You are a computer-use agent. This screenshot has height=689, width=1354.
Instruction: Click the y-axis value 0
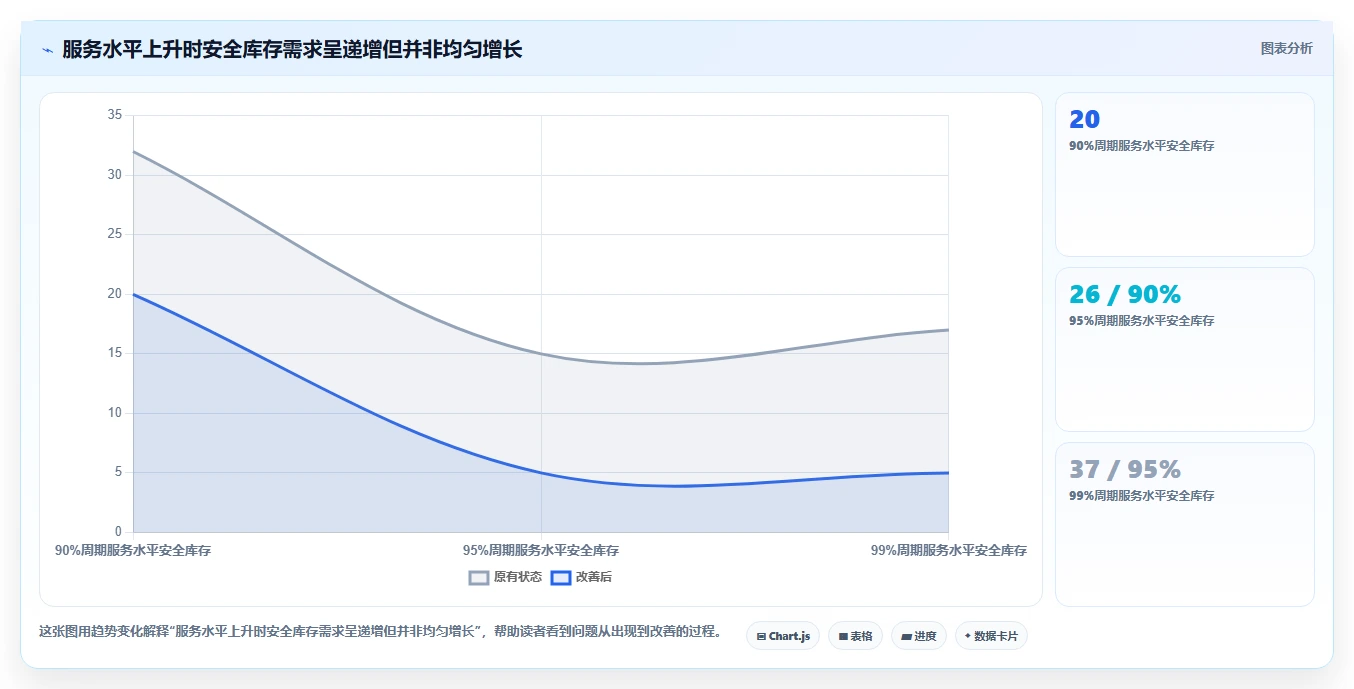click(x=118, y=532)
